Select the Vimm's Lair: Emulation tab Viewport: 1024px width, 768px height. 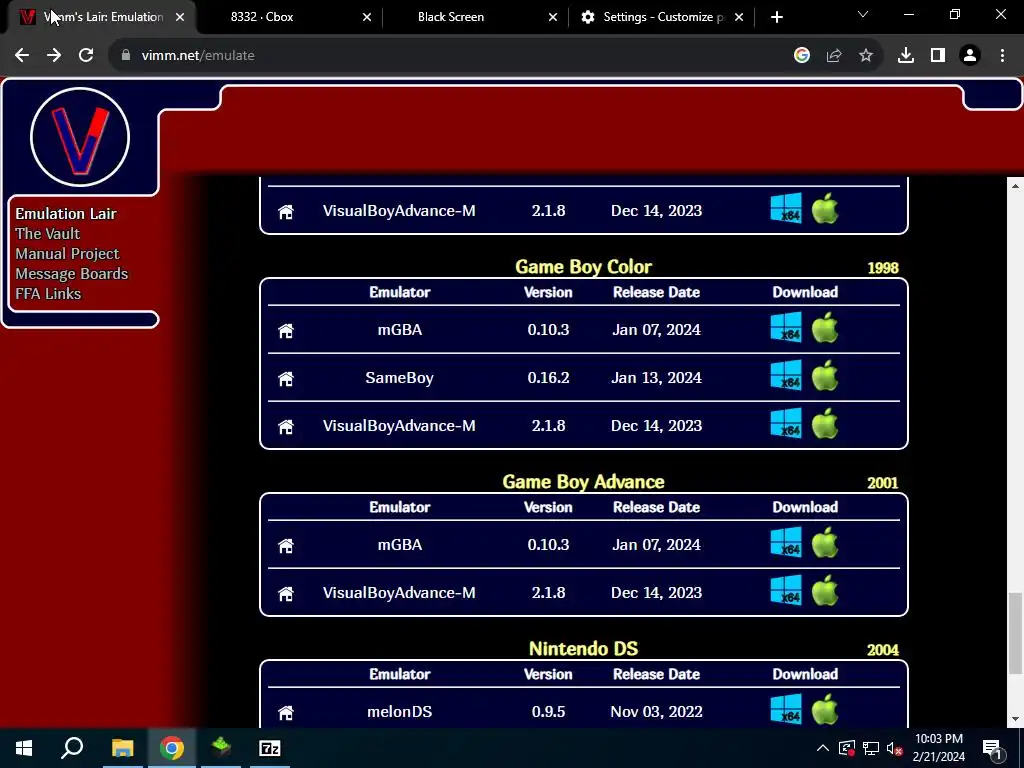click(101, 17)
